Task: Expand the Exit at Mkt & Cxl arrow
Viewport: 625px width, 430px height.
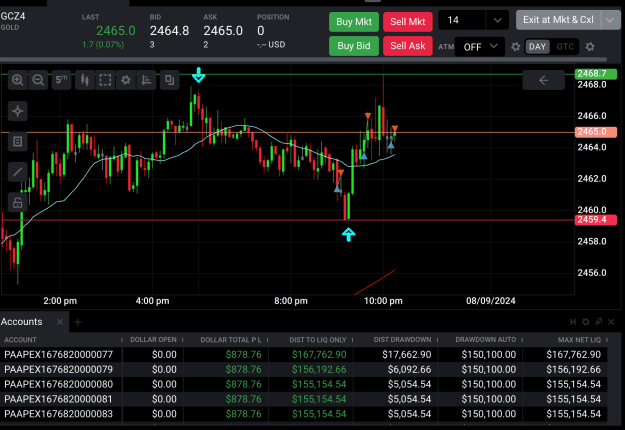Action: click(x=610, y=20)
